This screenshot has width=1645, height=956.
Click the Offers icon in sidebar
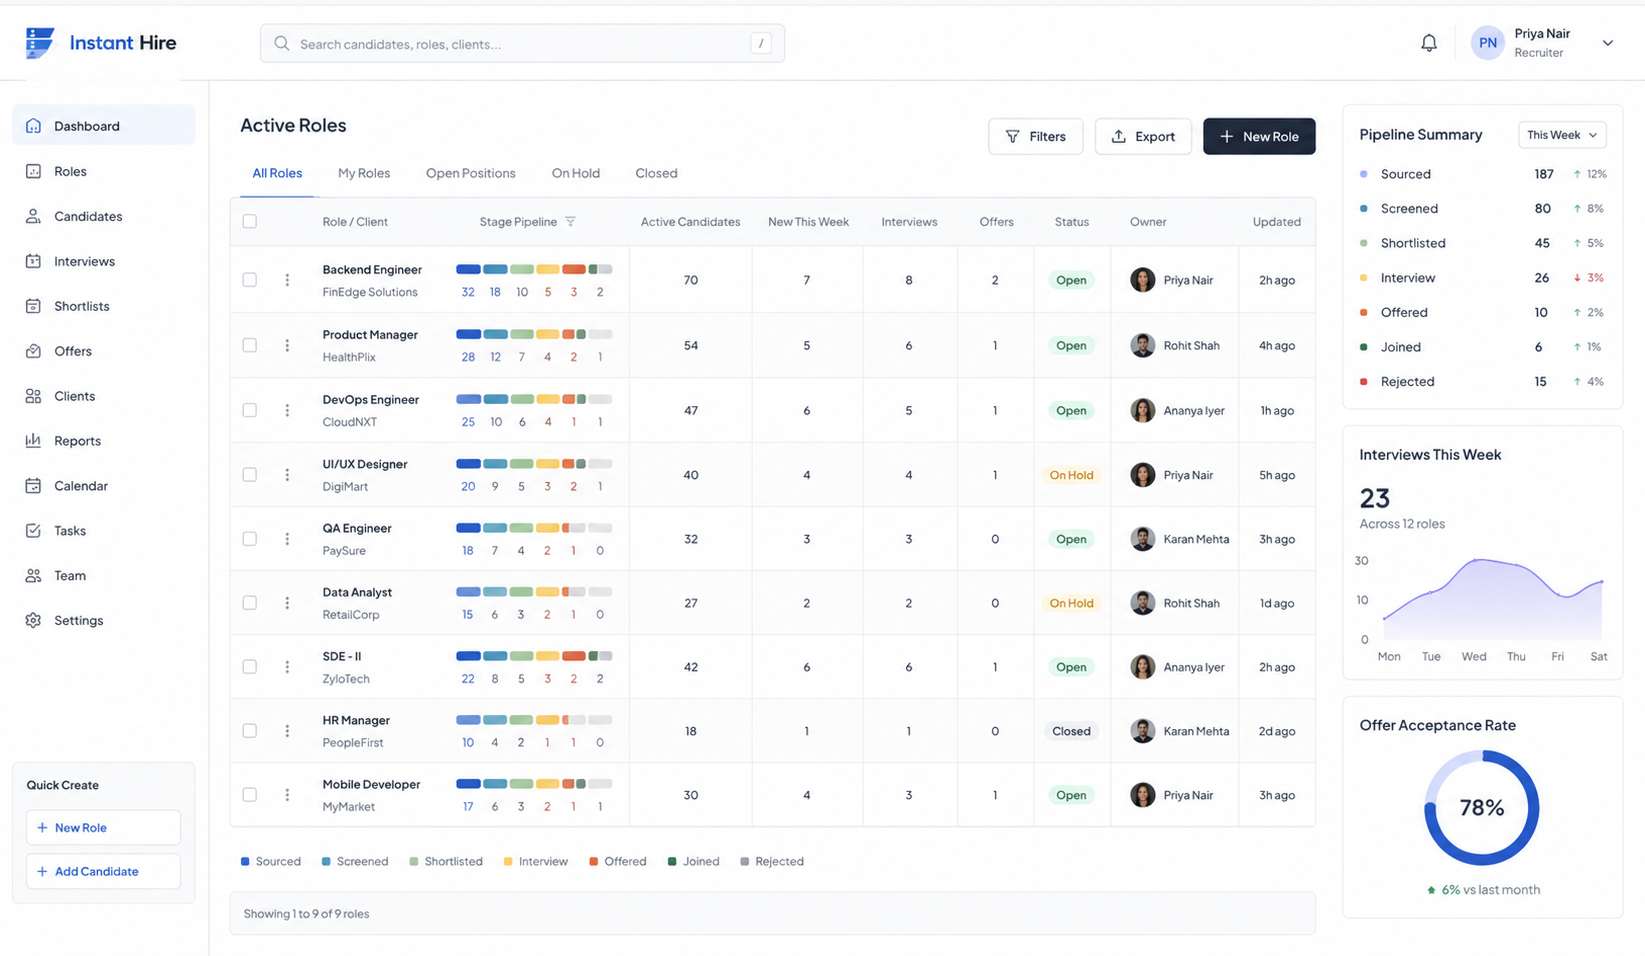click(x=33, y=351)
